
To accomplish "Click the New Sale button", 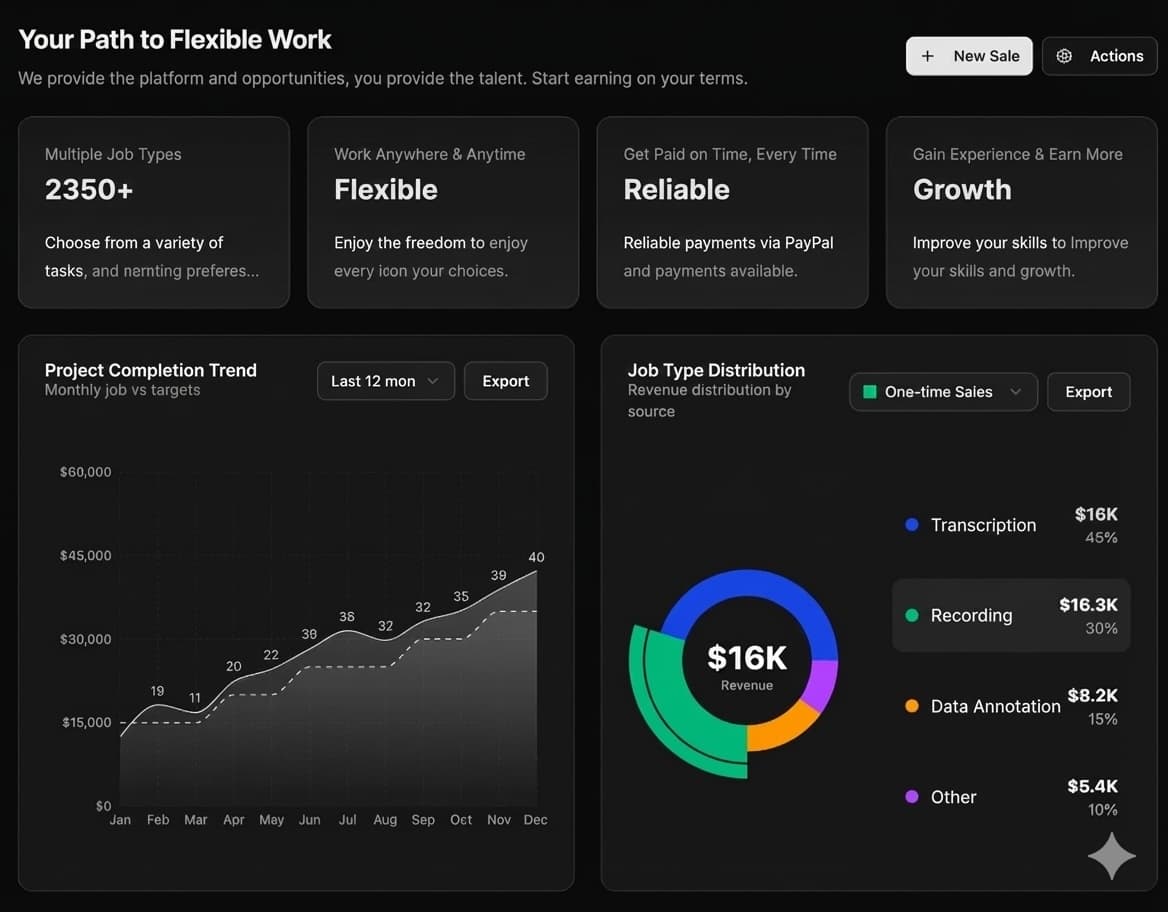I will 968,56.
